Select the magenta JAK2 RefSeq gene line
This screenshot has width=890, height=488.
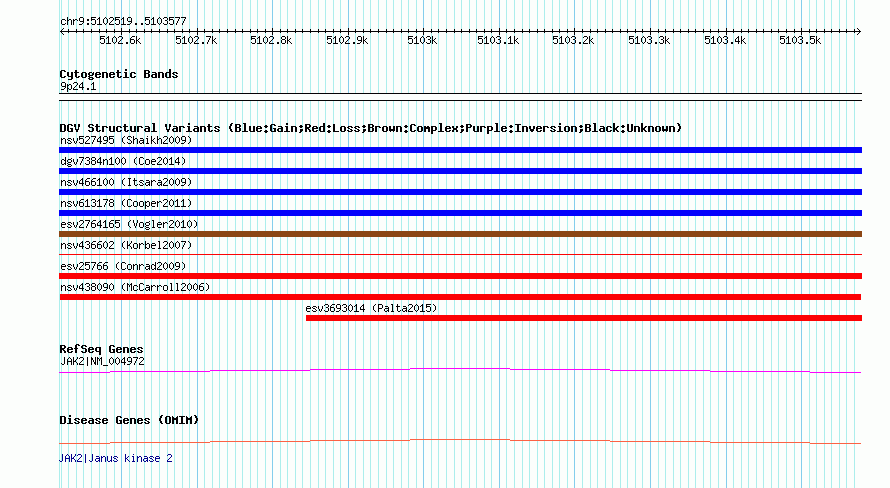click(460, 371)
